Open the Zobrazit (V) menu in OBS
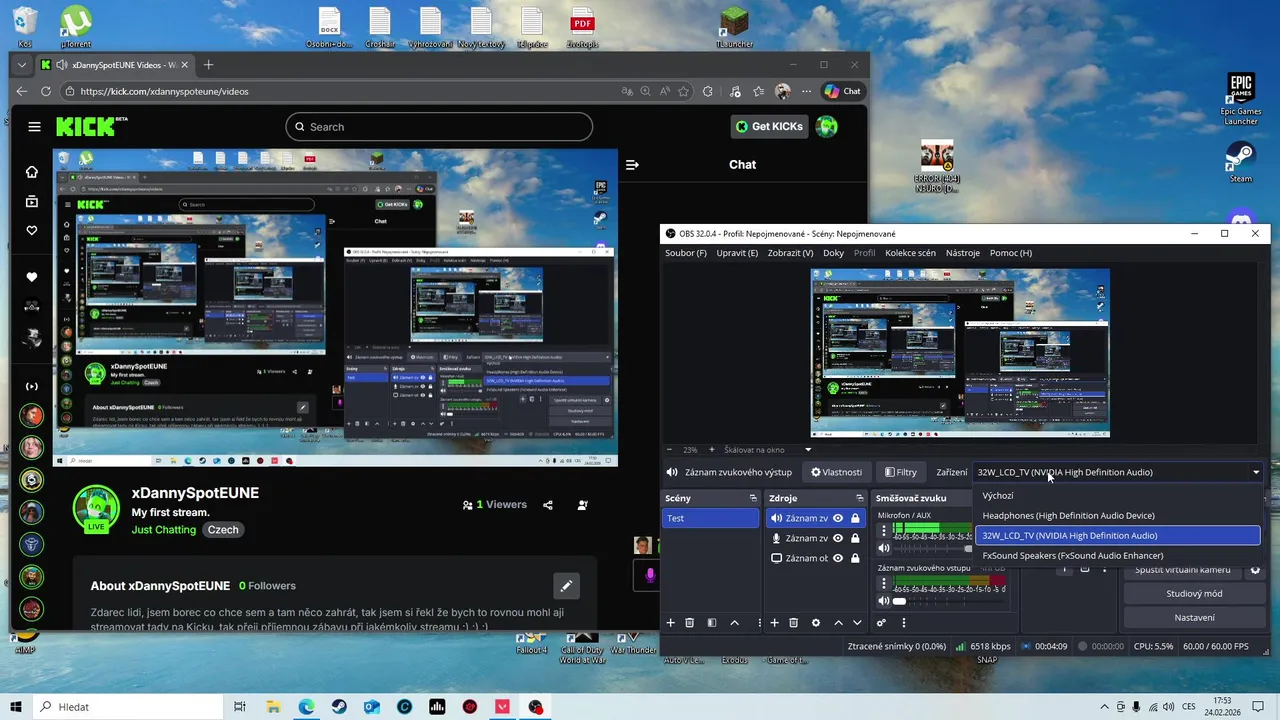 pos(790,253)
